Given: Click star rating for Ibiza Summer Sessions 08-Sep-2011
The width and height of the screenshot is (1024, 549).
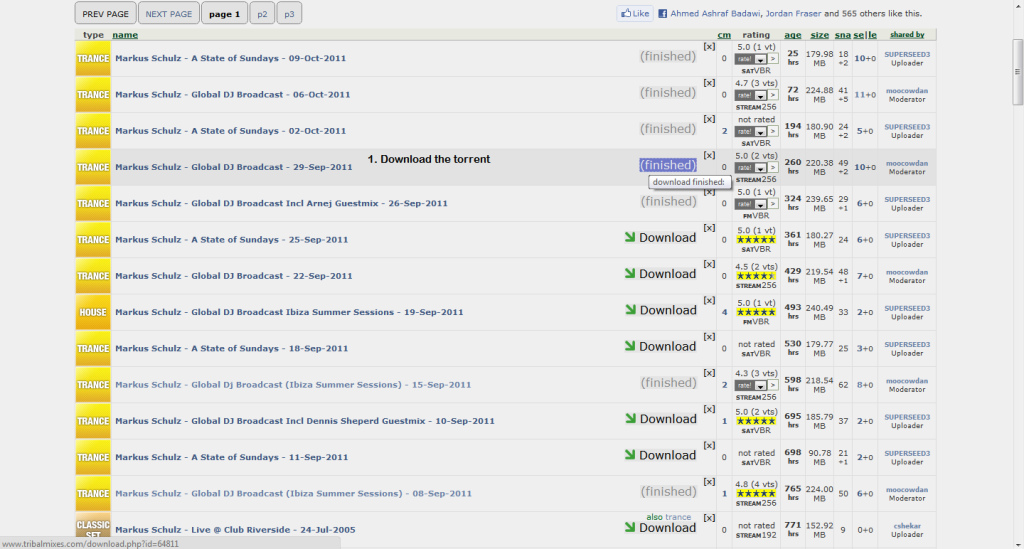Looking at the screenshot, I should click(x=756, y=494).
